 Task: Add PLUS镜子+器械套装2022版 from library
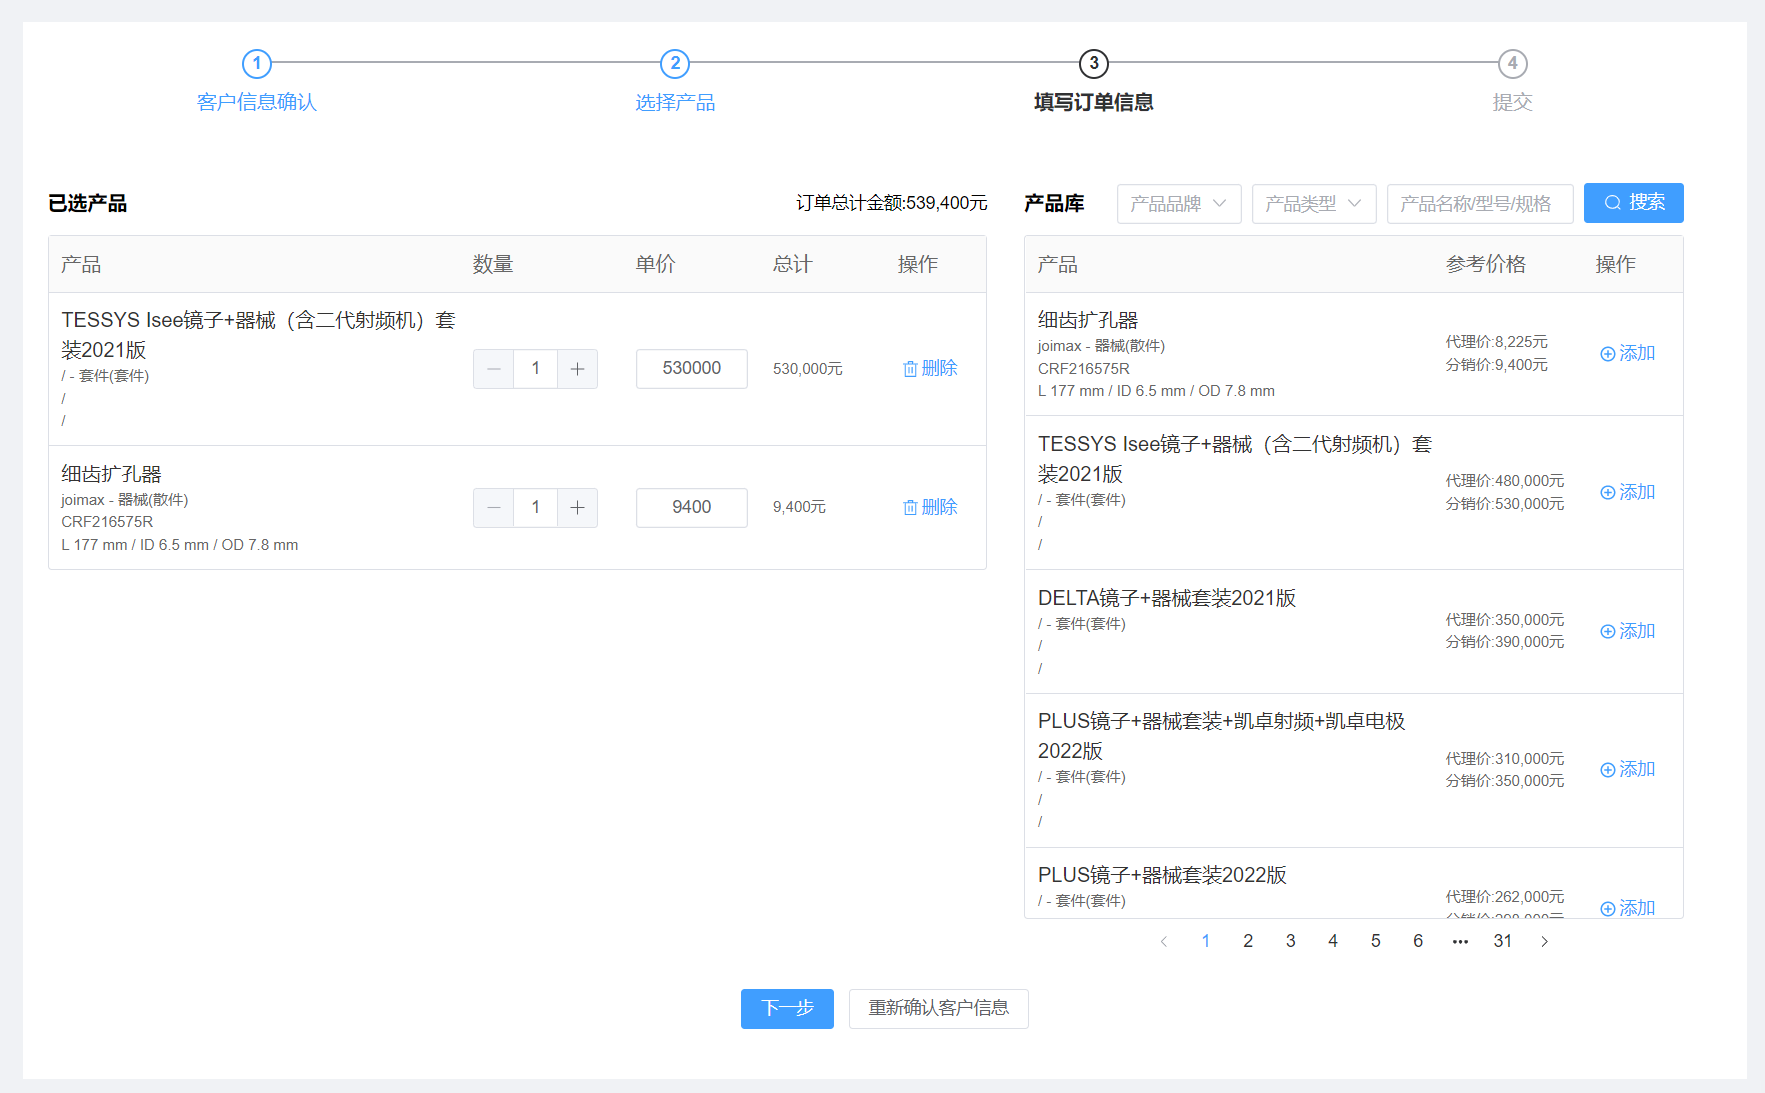[1628, 908]
